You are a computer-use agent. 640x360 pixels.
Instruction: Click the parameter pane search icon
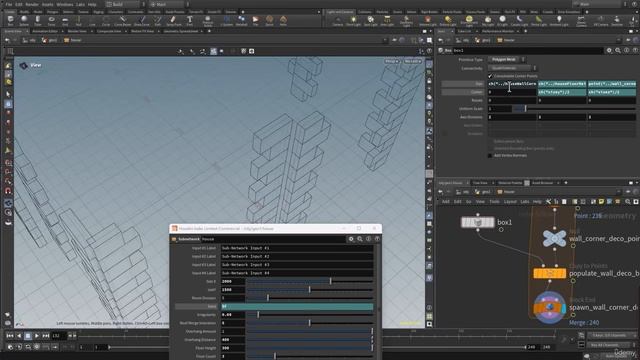tap(618, 50)
